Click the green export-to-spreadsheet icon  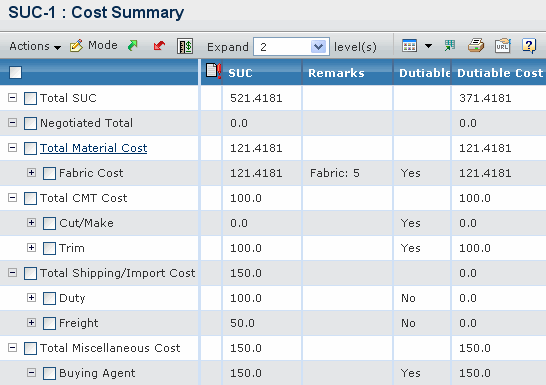click(450, 46)
